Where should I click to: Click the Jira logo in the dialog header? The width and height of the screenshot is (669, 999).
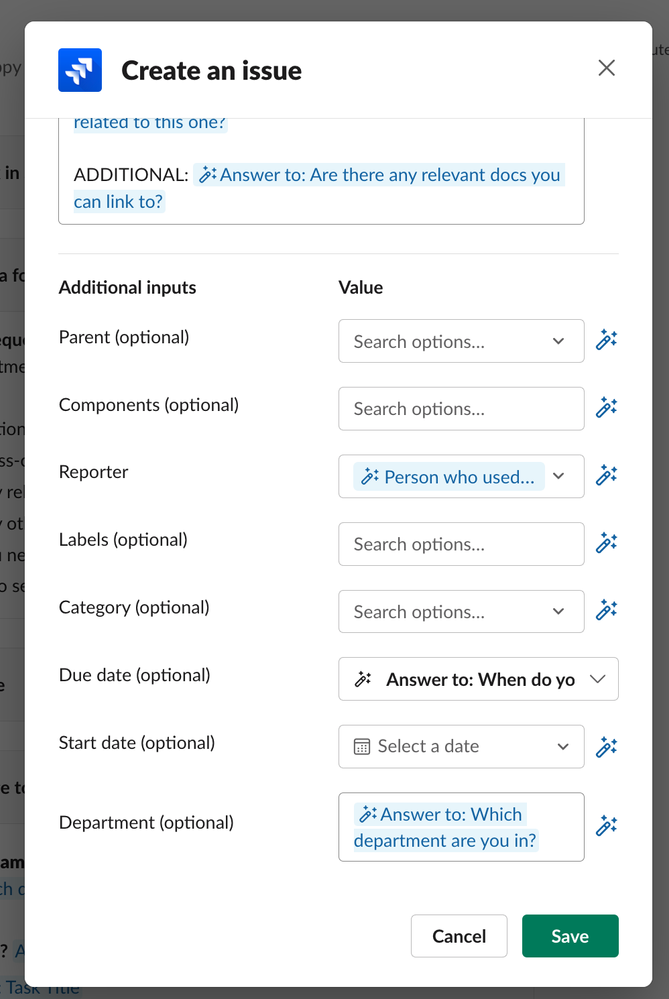[x=80, y=70]
